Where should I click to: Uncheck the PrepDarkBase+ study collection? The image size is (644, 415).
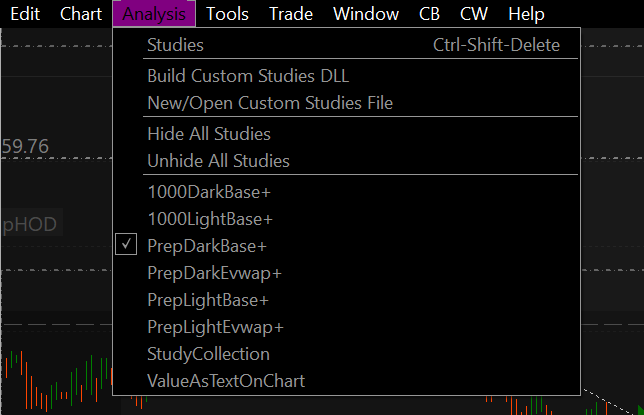click(x=207, y=245)
